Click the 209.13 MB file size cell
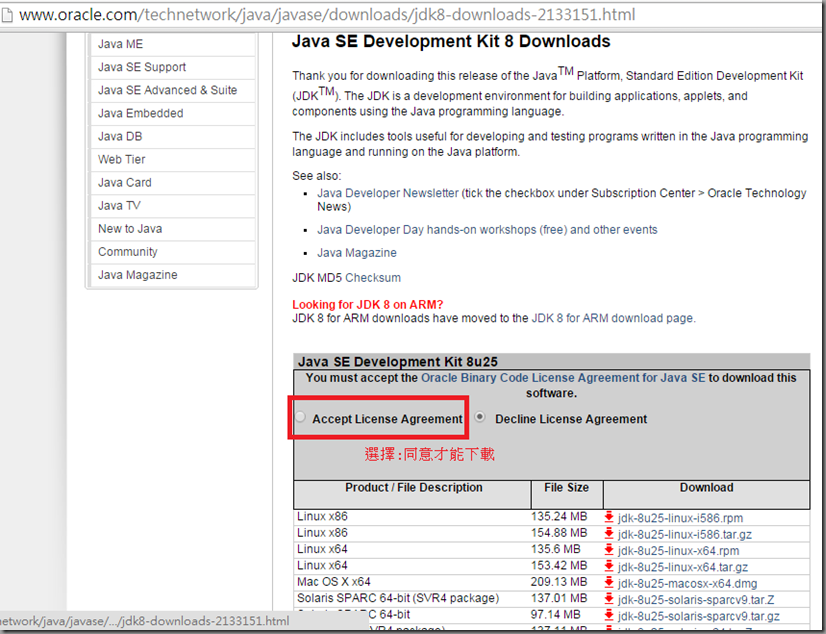Image resolution: width=826 pixels, height=634 pixels. pos(559,582)
